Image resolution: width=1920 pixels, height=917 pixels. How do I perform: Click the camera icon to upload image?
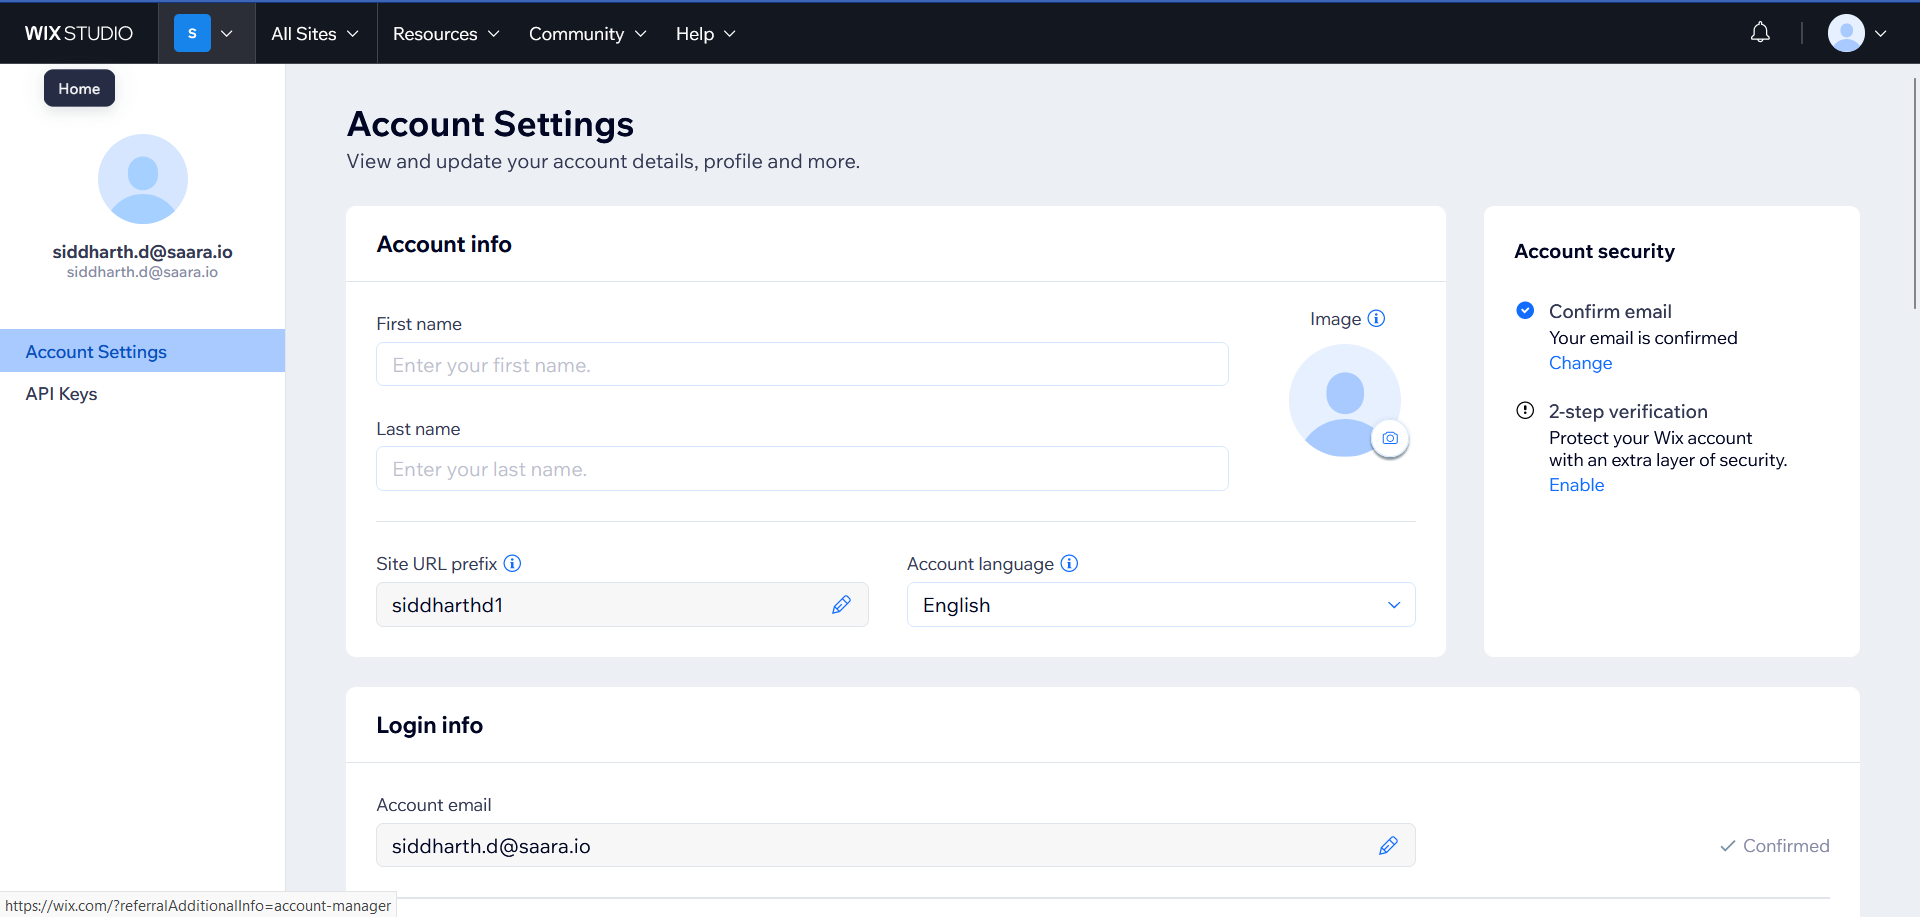coord(1389,438)
